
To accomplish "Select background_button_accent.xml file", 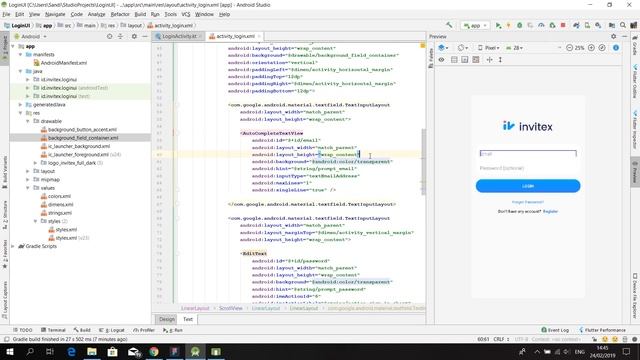I will (x=78, y=129).
